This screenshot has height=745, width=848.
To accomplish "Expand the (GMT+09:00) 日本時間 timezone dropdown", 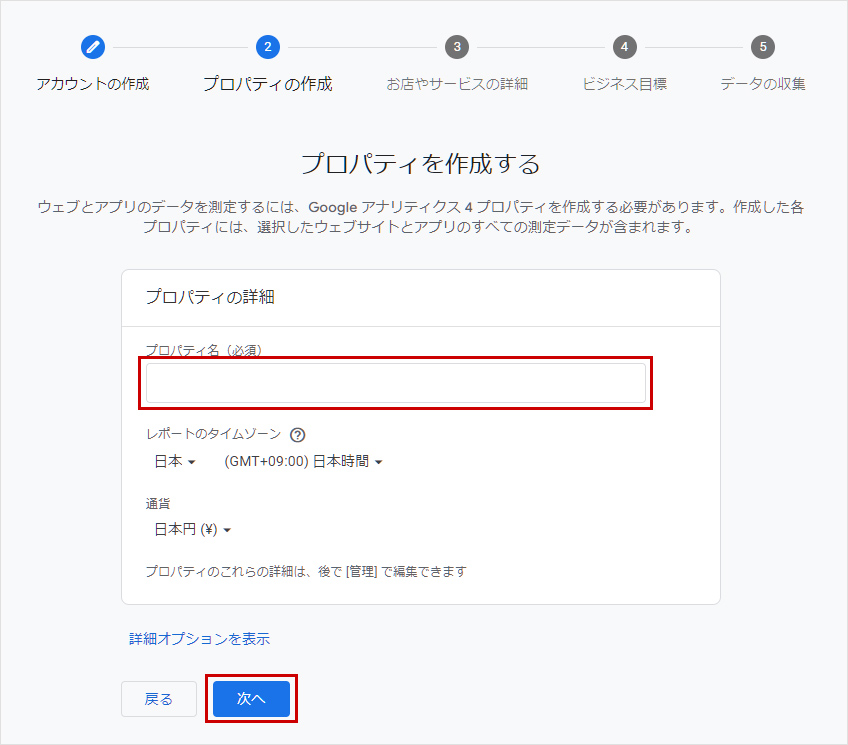I will tap(304, 462).
